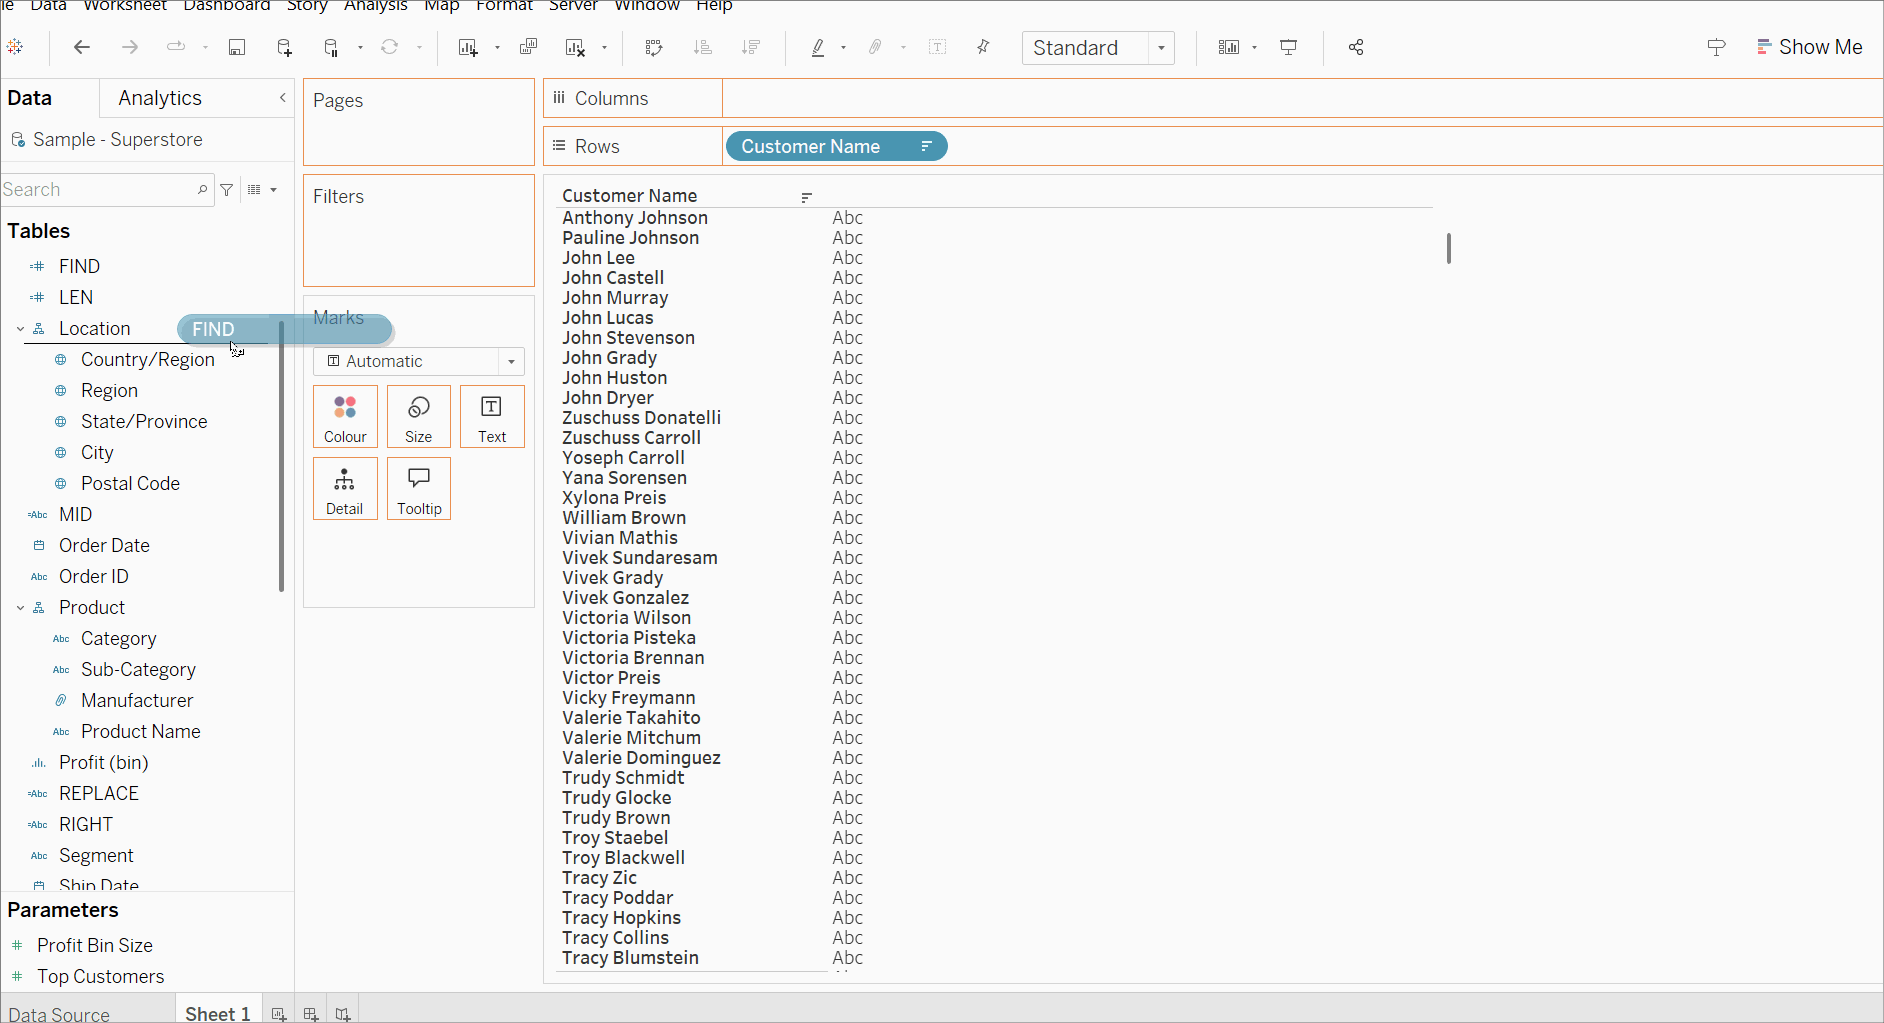Toggle sort on Customer Name header

(806, 197)
